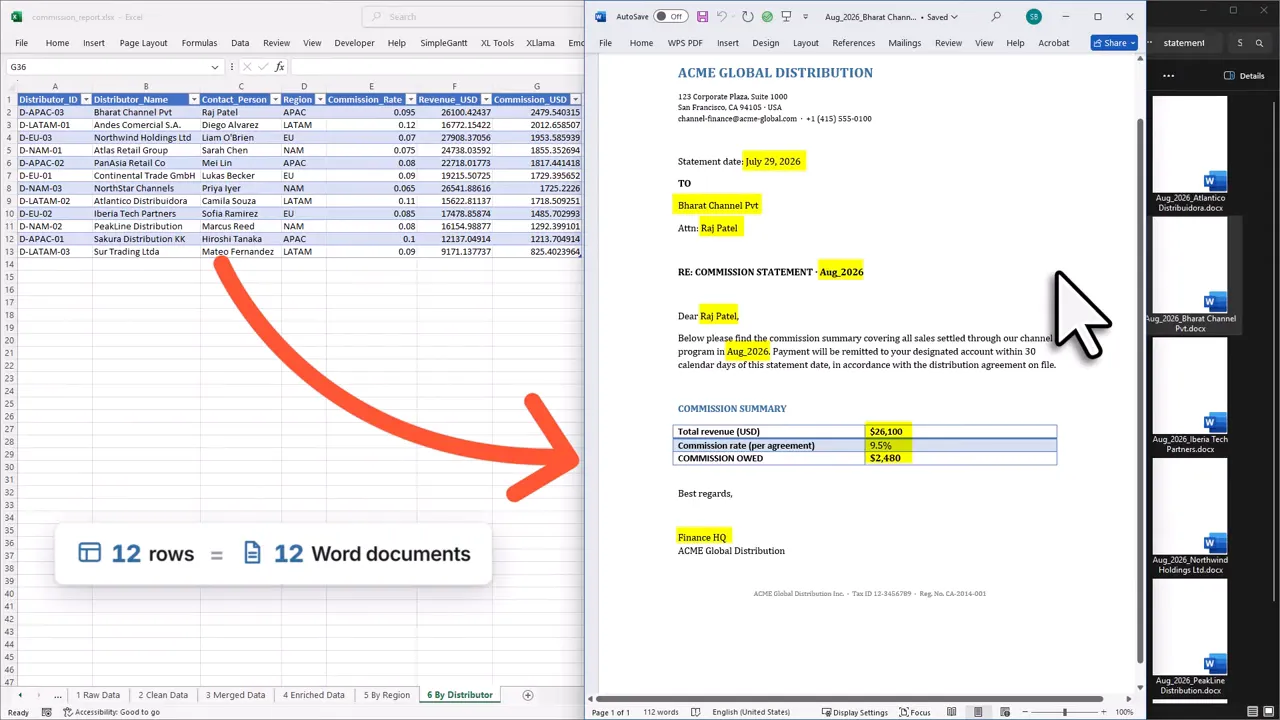1280x720 pixels.
Task: Open the Contact_Person filter dropdown
Action: [x=275, y=100]
